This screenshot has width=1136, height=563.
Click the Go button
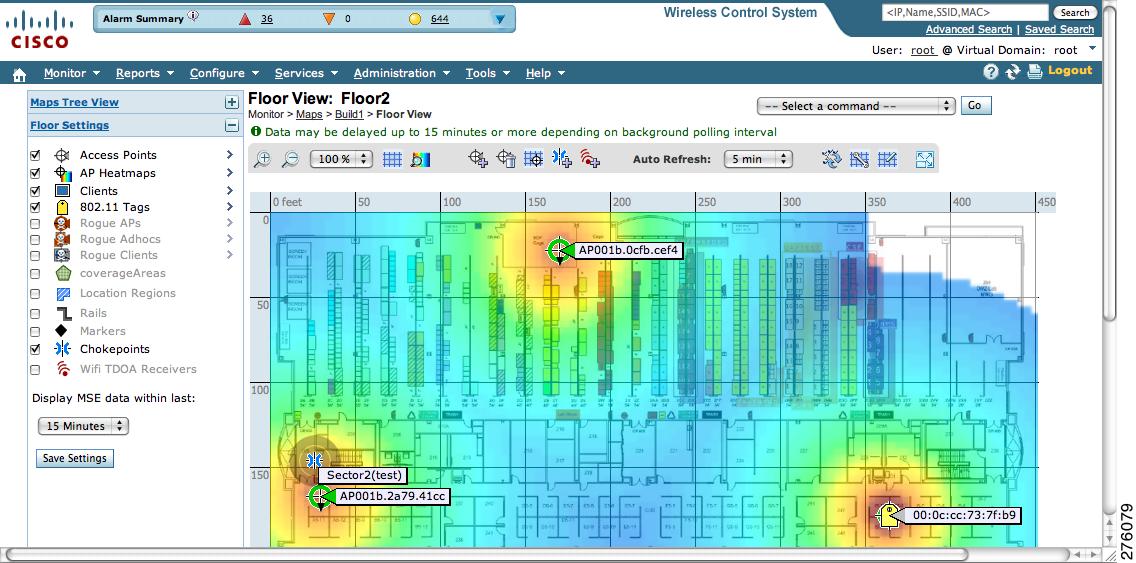click(x=975, y=106)
